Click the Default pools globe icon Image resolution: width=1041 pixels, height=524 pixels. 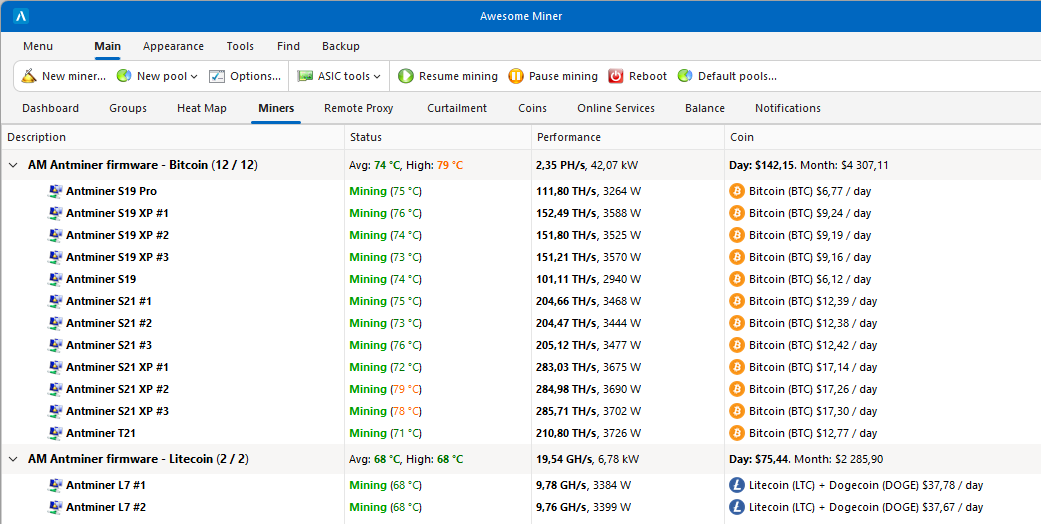coord(684,76)
